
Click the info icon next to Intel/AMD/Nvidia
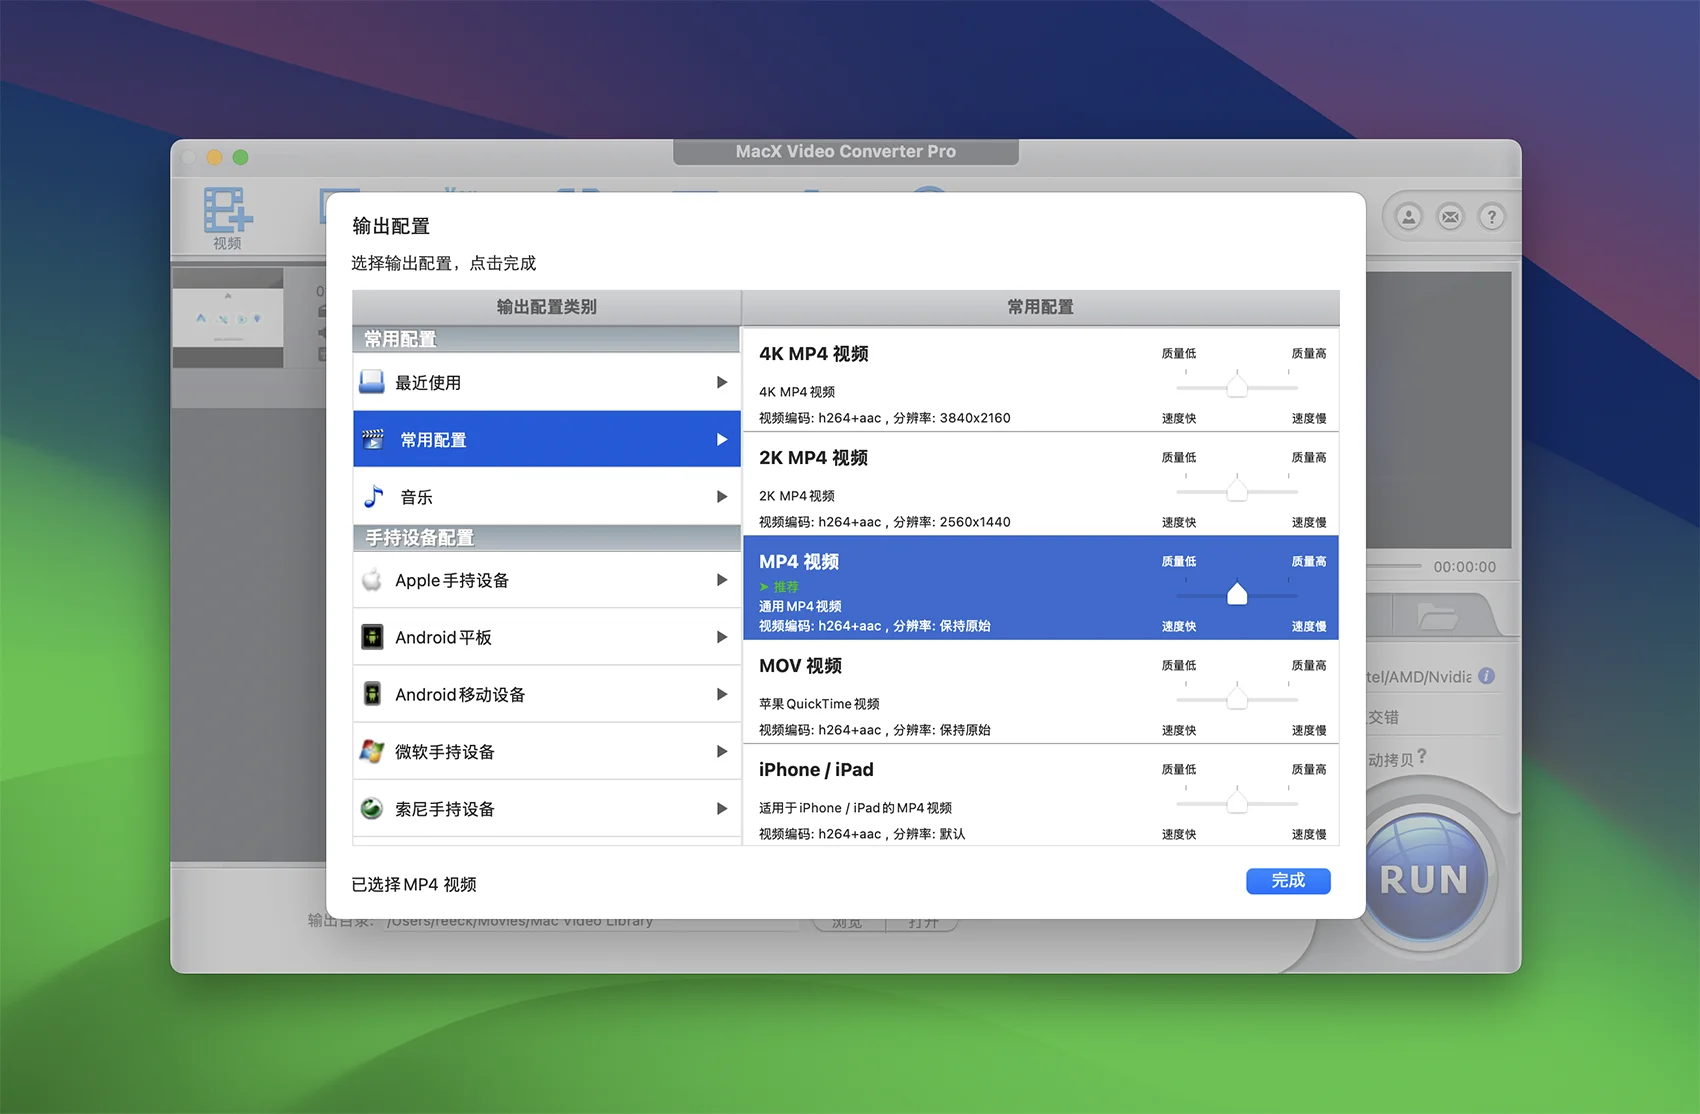1487,676
